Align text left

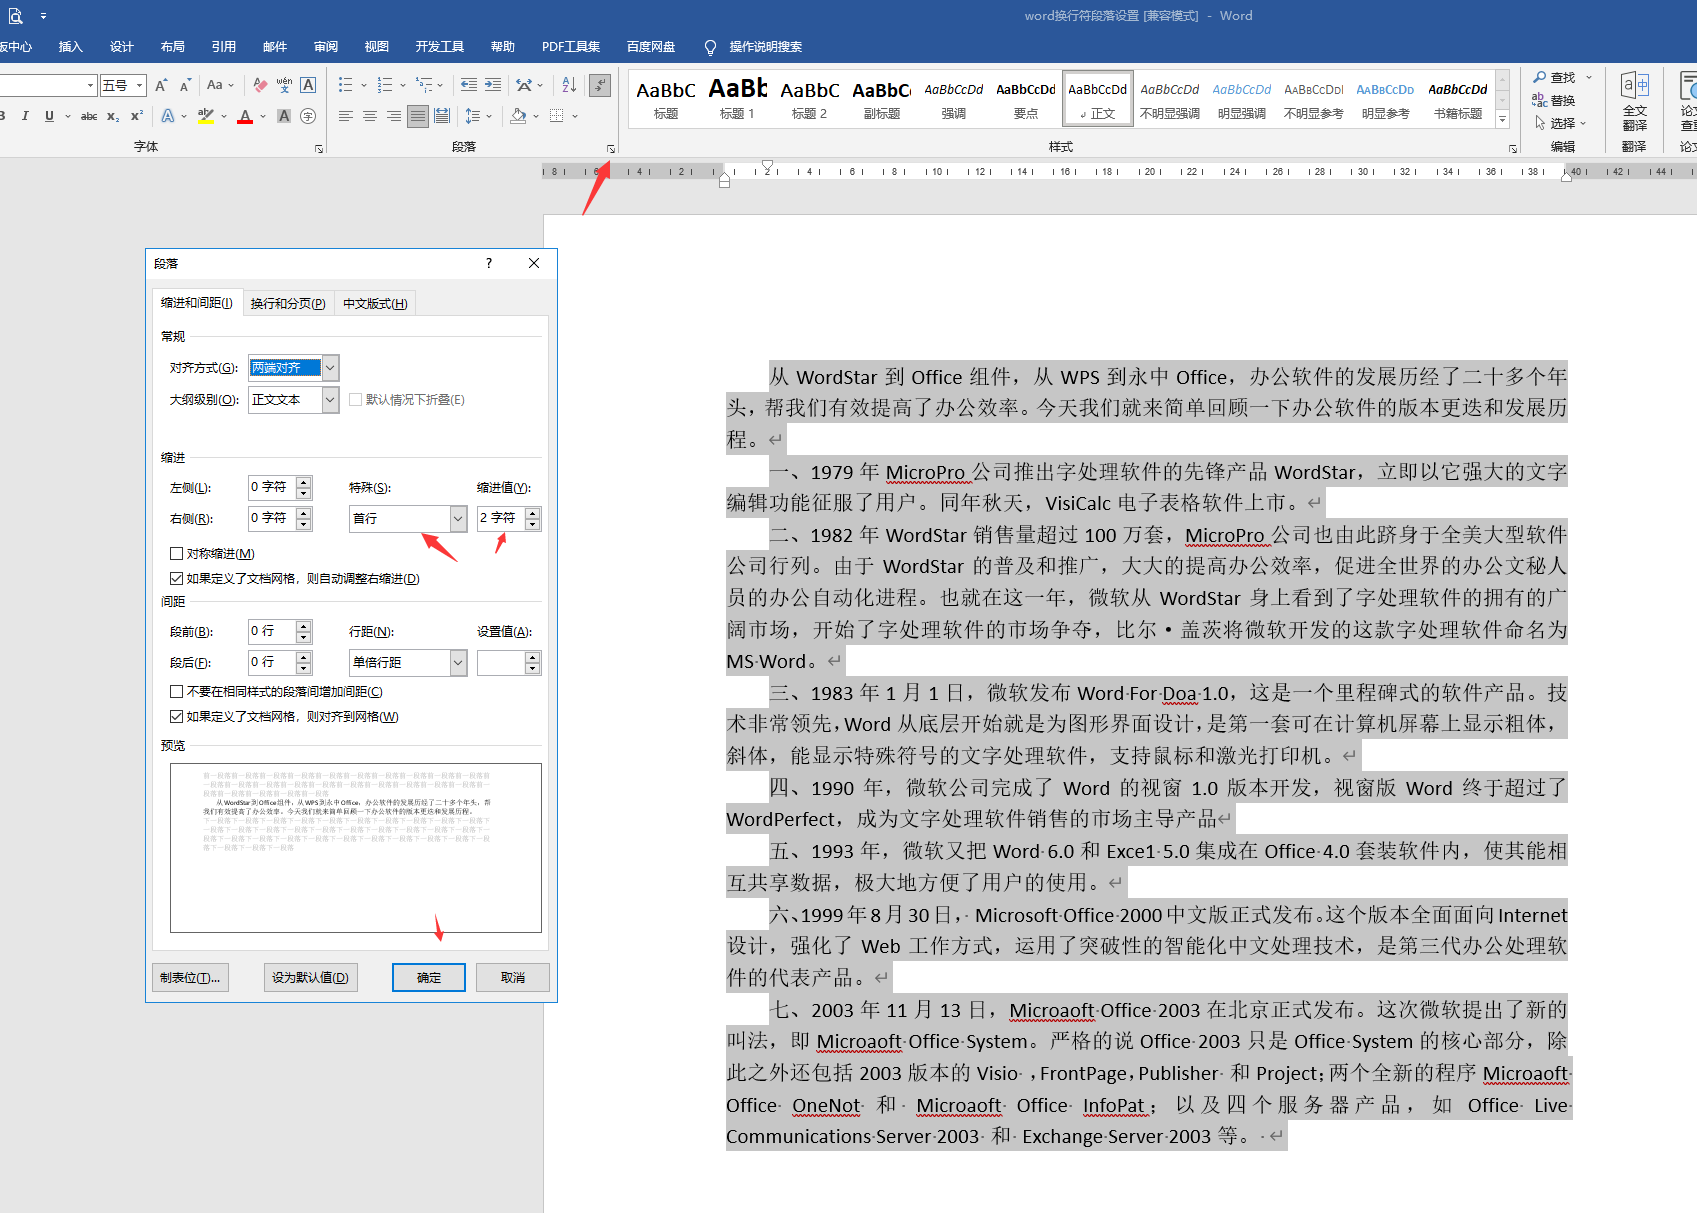pos(346,116)
